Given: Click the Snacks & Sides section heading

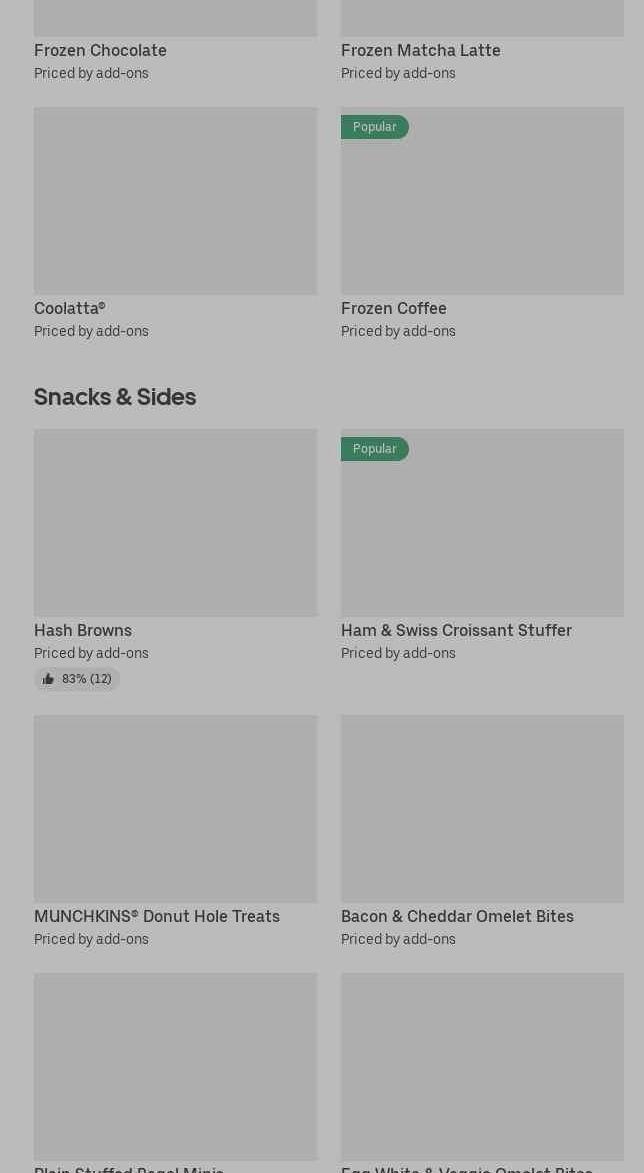Looking at the screenshot, I should pyautogui.click(x=115, y=397).
